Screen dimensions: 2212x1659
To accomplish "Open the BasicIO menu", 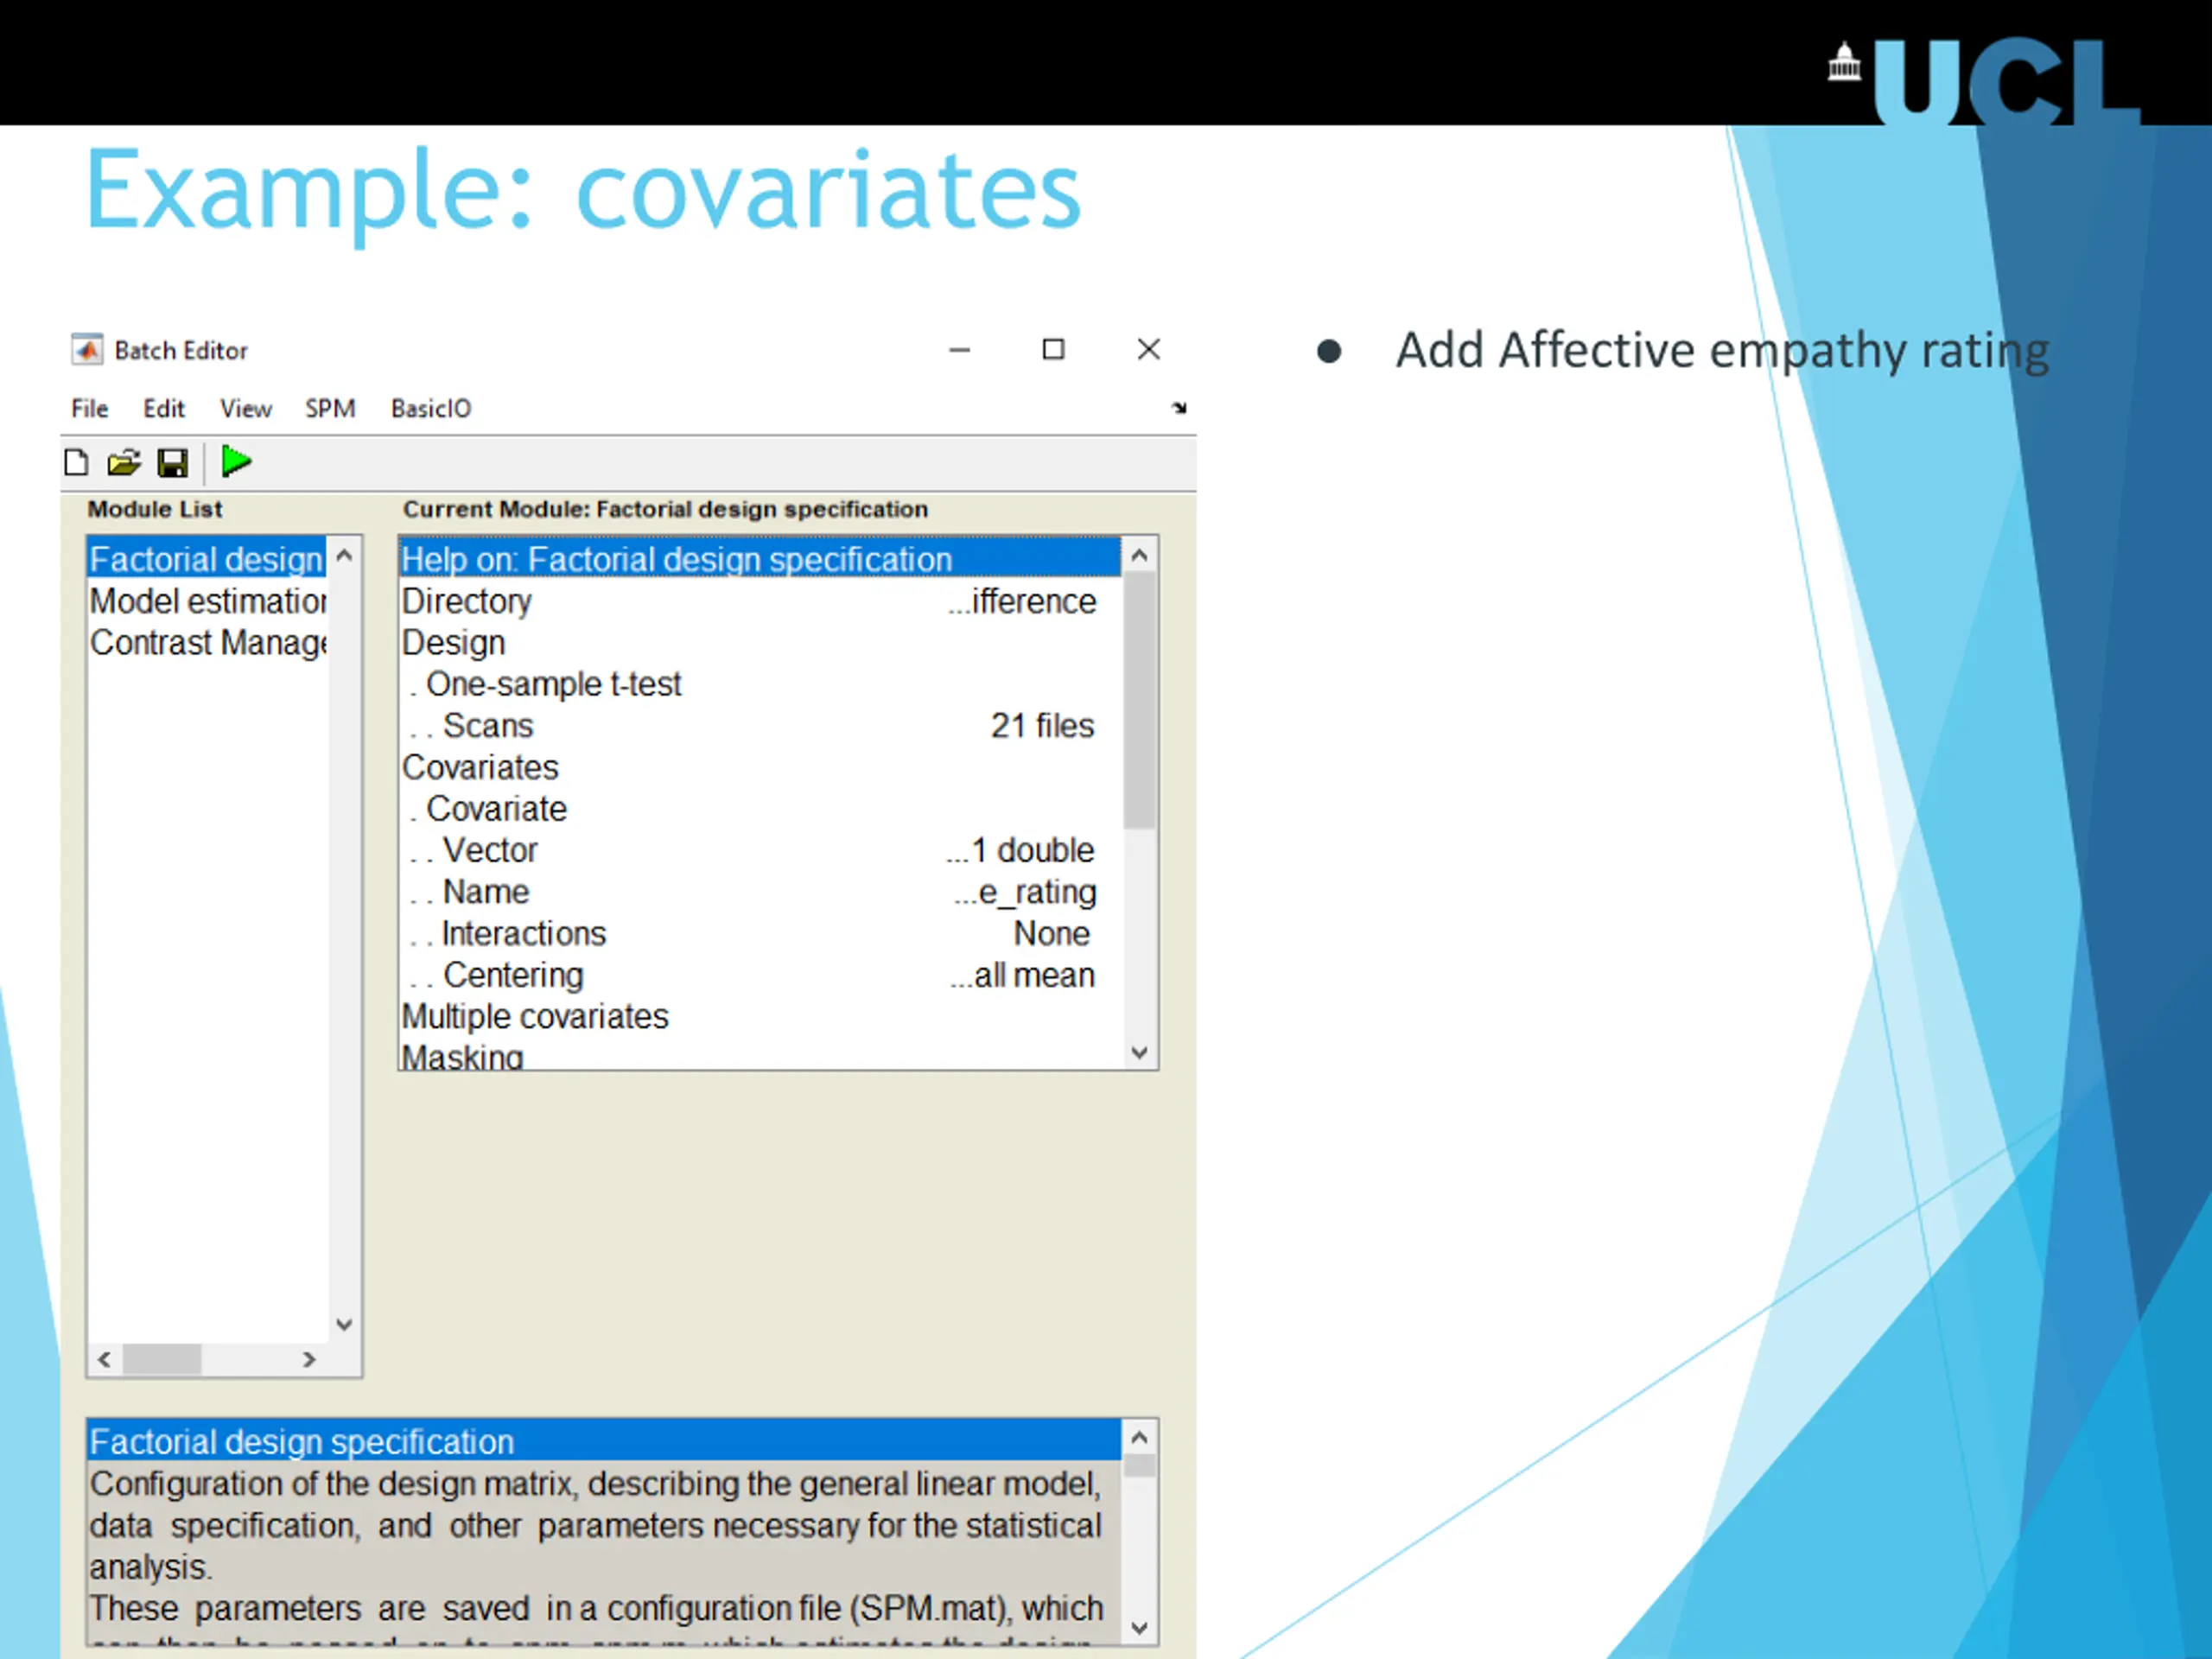I will [431, 408].
